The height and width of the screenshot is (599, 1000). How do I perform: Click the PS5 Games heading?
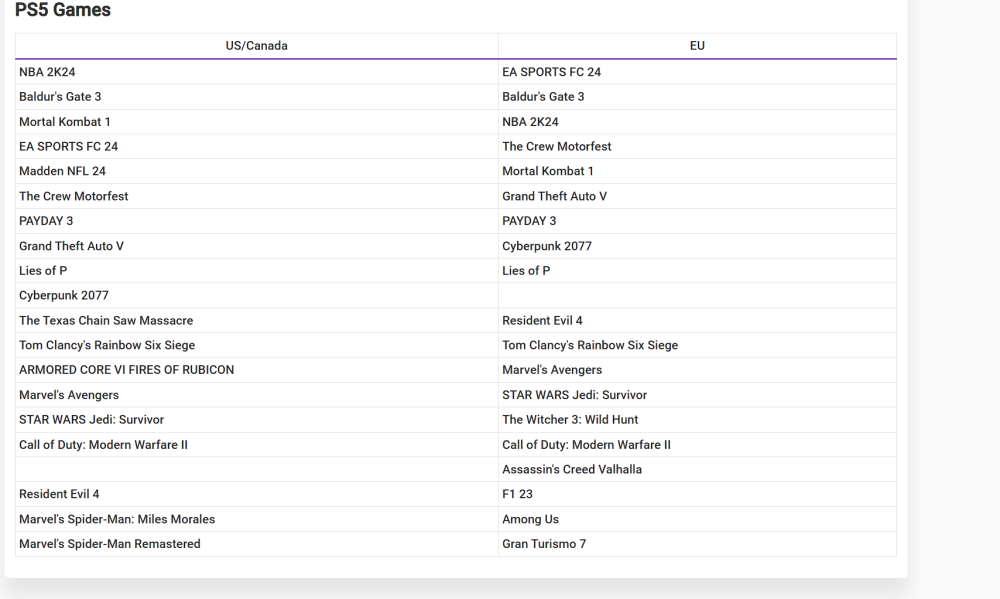tap(63, 11)
